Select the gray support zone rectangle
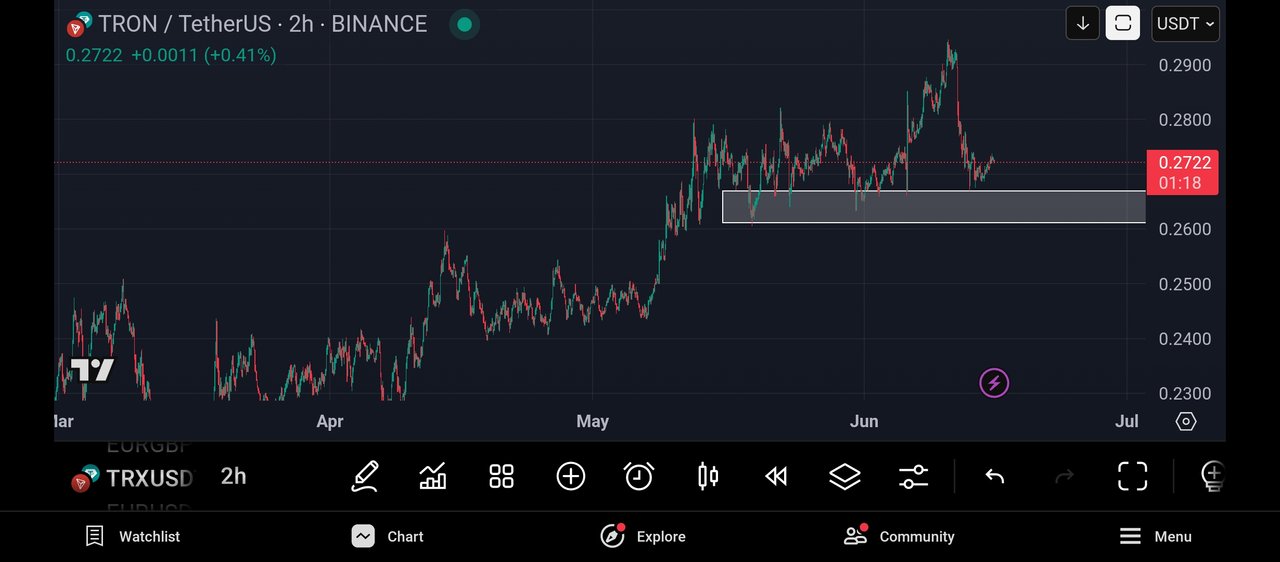 tap(934, 206)
